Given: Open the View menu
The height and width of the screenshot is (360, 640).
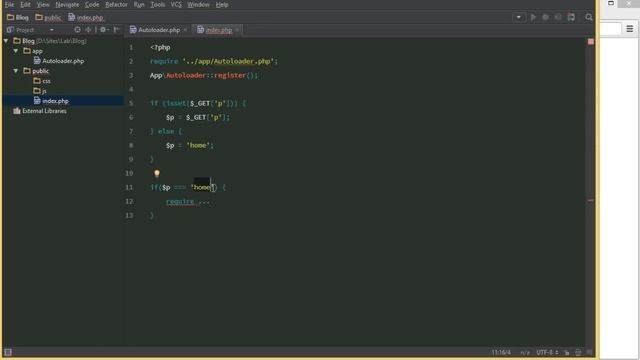Looking at the screenshot, I should (43, 4).
